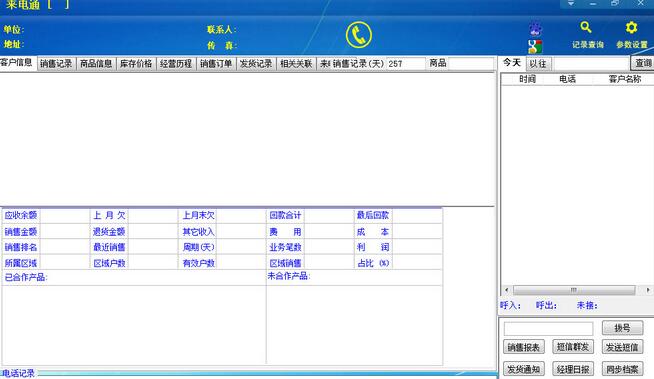Click the 退货金额 label
This screenshot has width=654, height=379.
click(x=109, y=231)
